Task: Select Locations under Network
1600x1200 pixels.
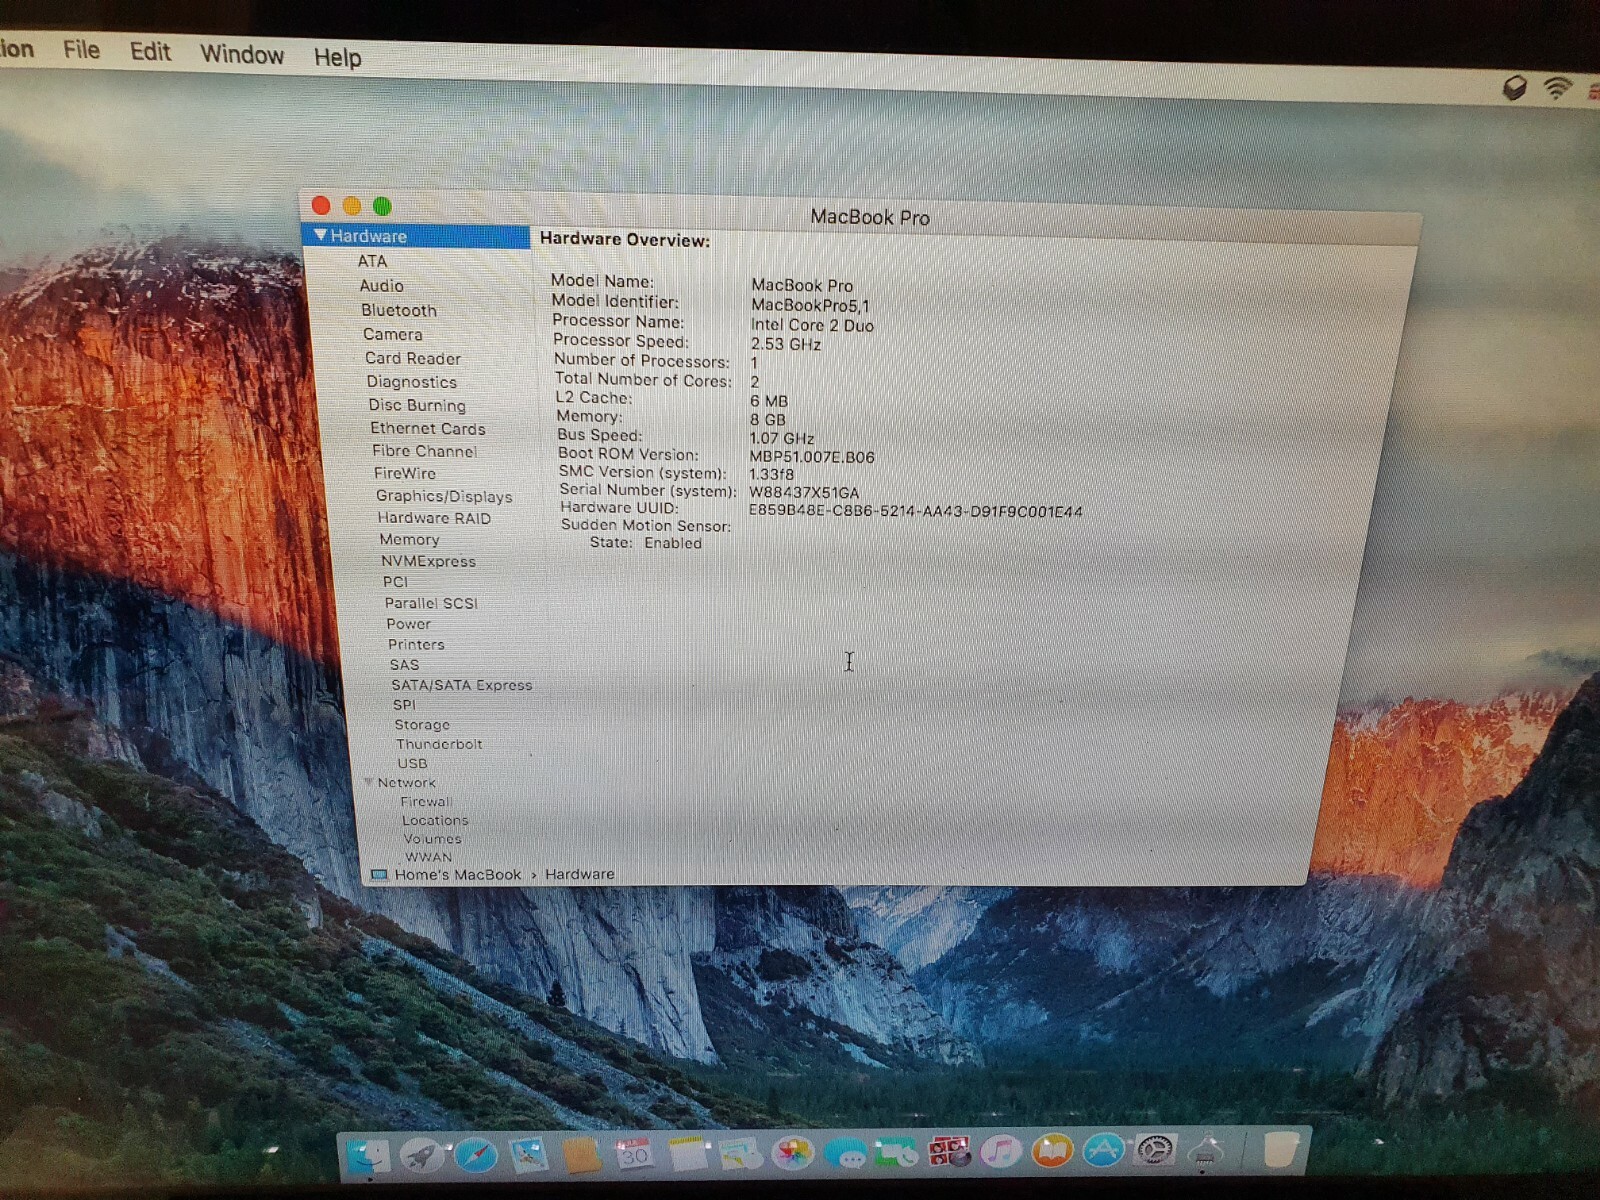Action: [x=435, y=821]
